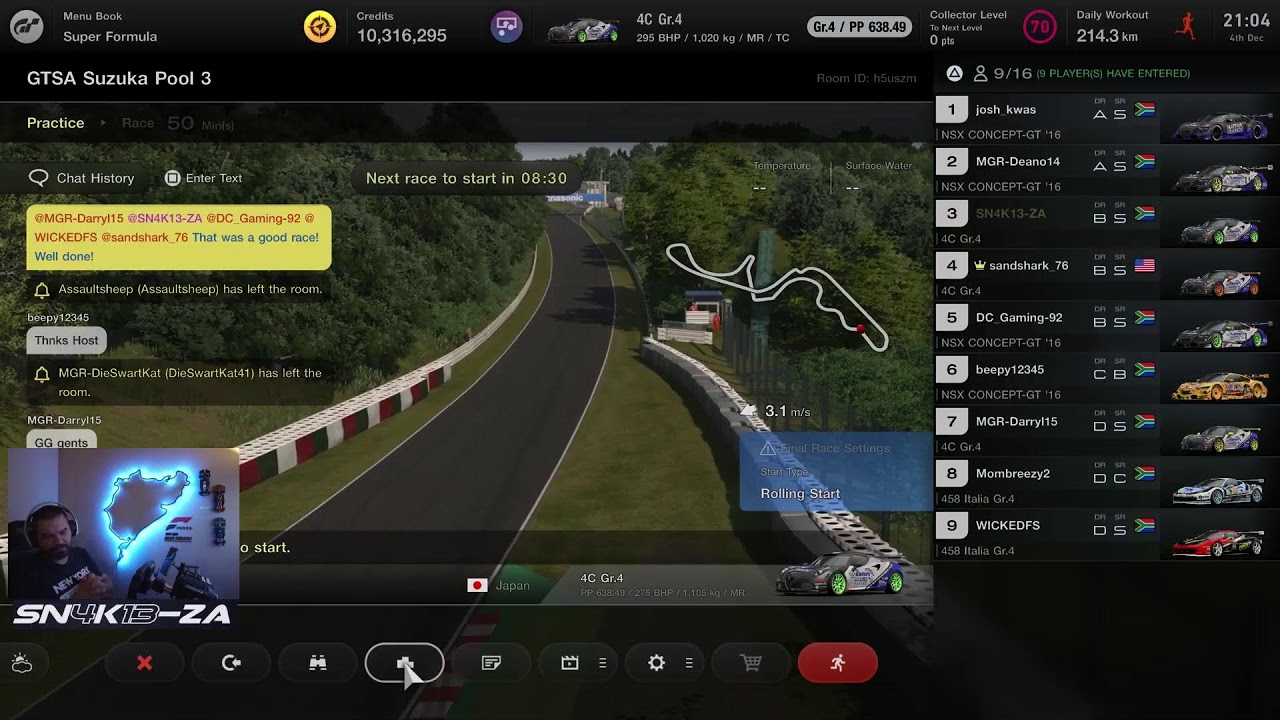Click the Thnks Host chat message
This screenshot has height=720, width=1280.
click(66, 340)
